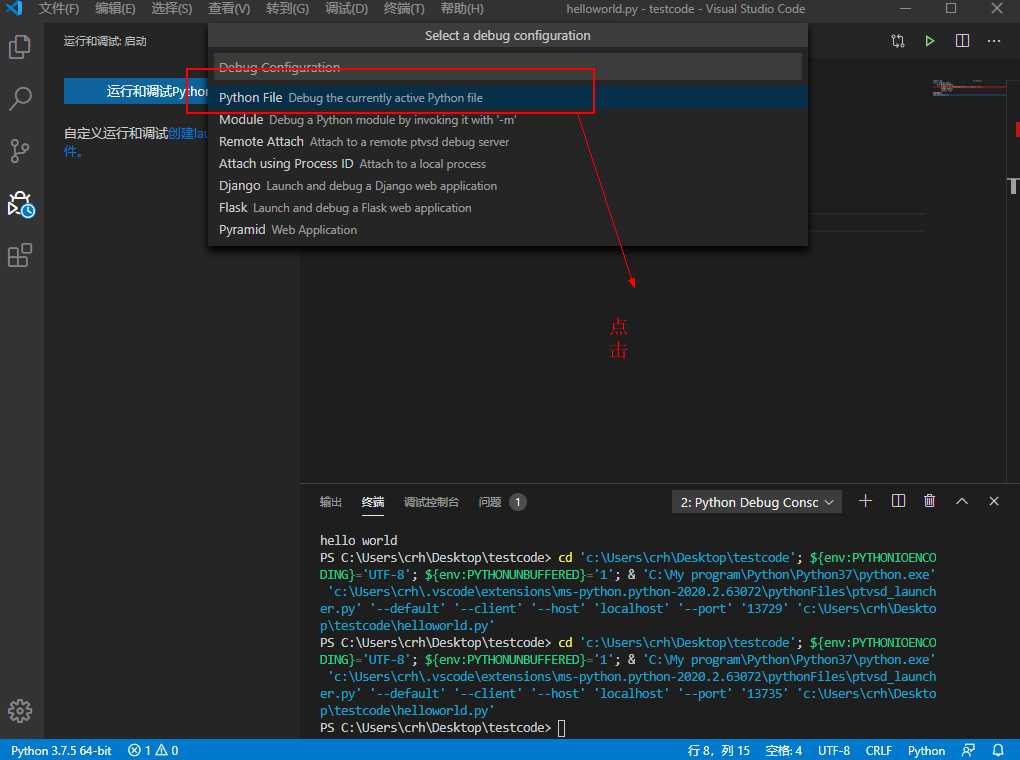Change language mode via Python status item
Image resolution: width=1020 pixels, height=760 pixels.
[x=926, y=750]
